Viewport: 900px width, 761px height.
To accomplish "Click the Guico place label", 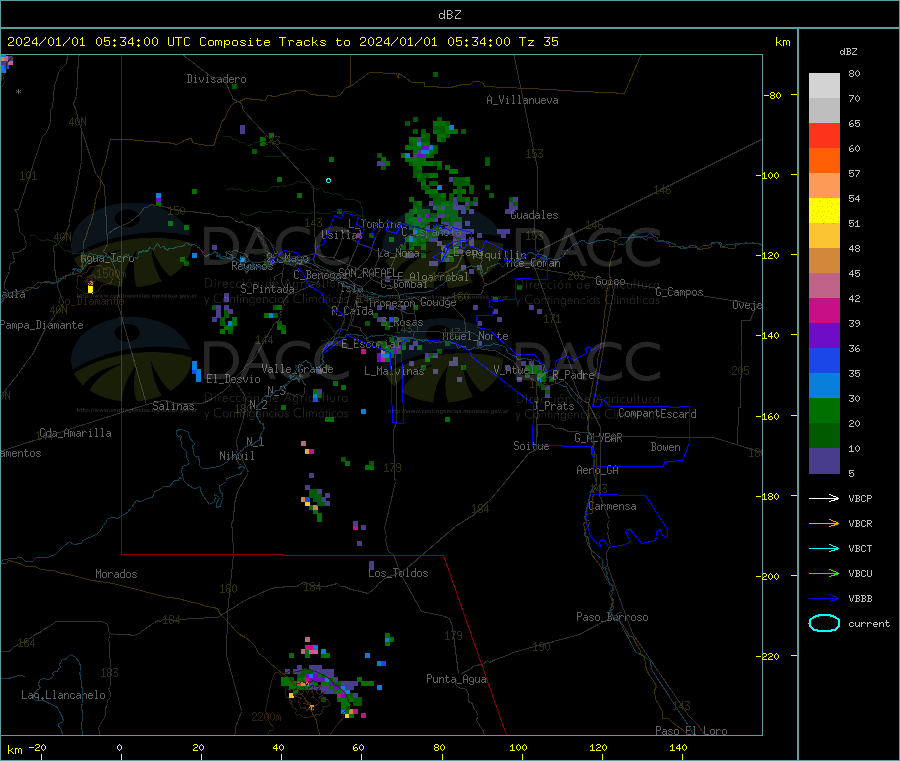I will [x=610, y=281].
